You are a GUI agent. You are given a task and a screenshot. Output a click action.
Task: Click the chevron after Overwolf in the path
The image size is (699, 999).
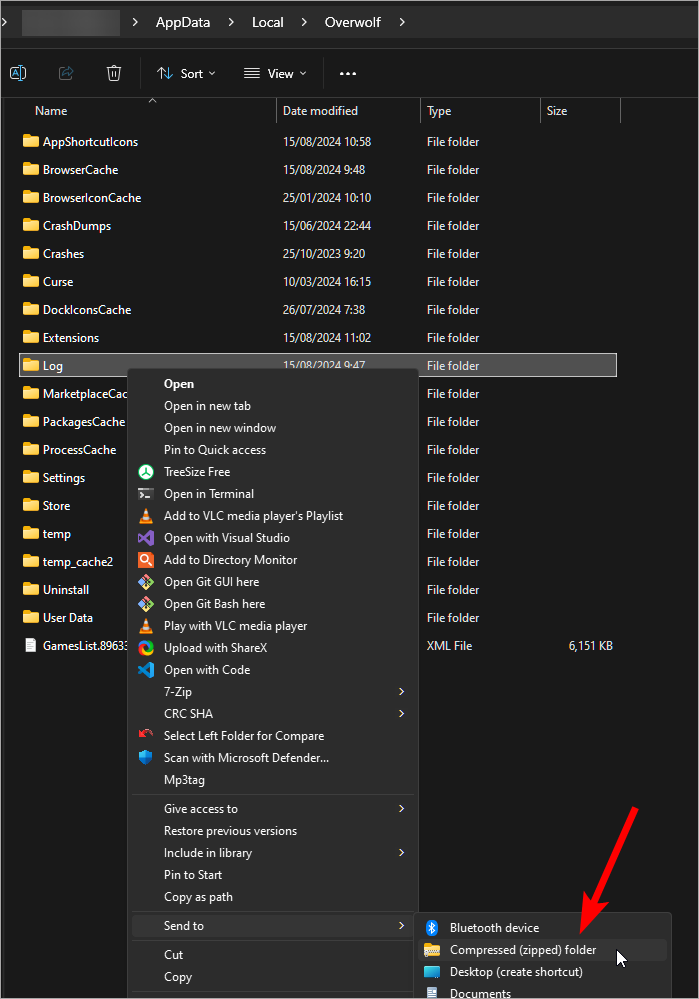click(402, 22)
